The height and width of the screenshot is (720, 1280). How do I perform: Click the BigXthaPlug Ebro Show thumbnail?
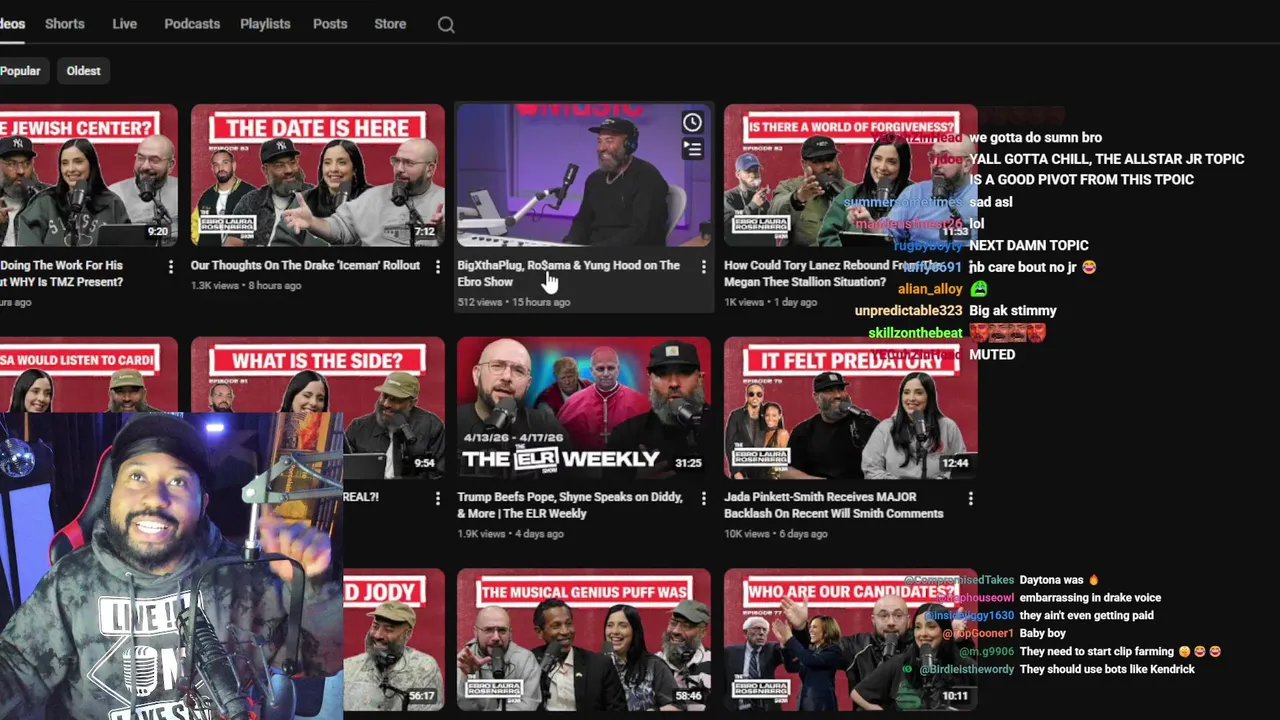tap(584, 175)
